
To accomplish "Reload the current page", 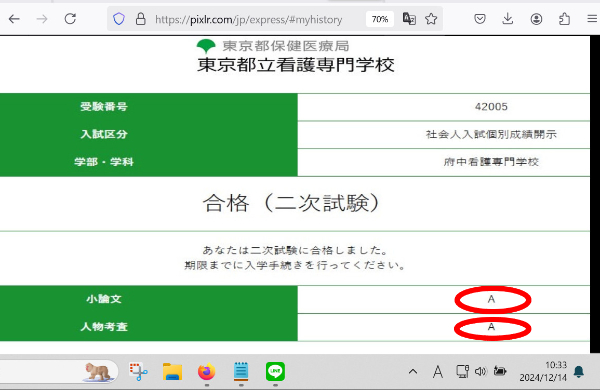I will [x=70, y=19].
